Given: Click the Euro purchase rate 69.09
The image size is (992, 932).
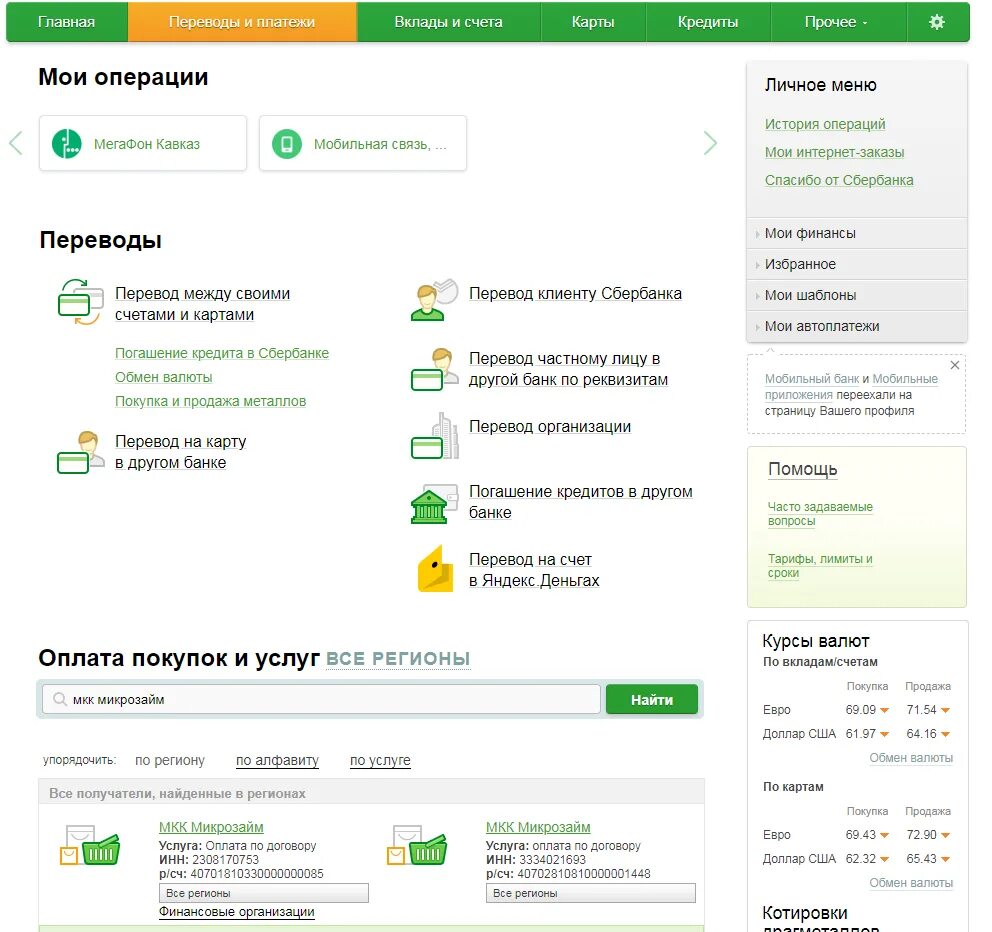Looking at the screenshot, I should point(861,710).
